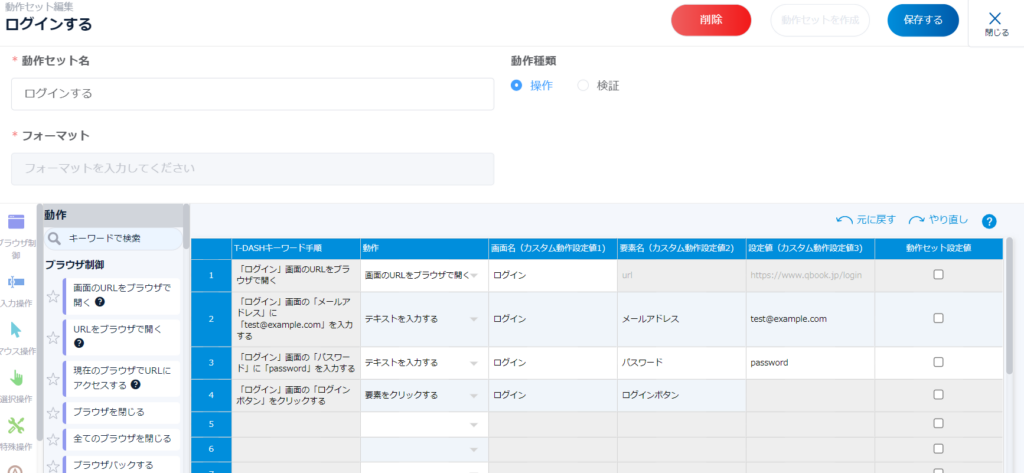Open the empty 動作 dropdown in row 5
1024x473 pixels.
(x=473, y=425)
